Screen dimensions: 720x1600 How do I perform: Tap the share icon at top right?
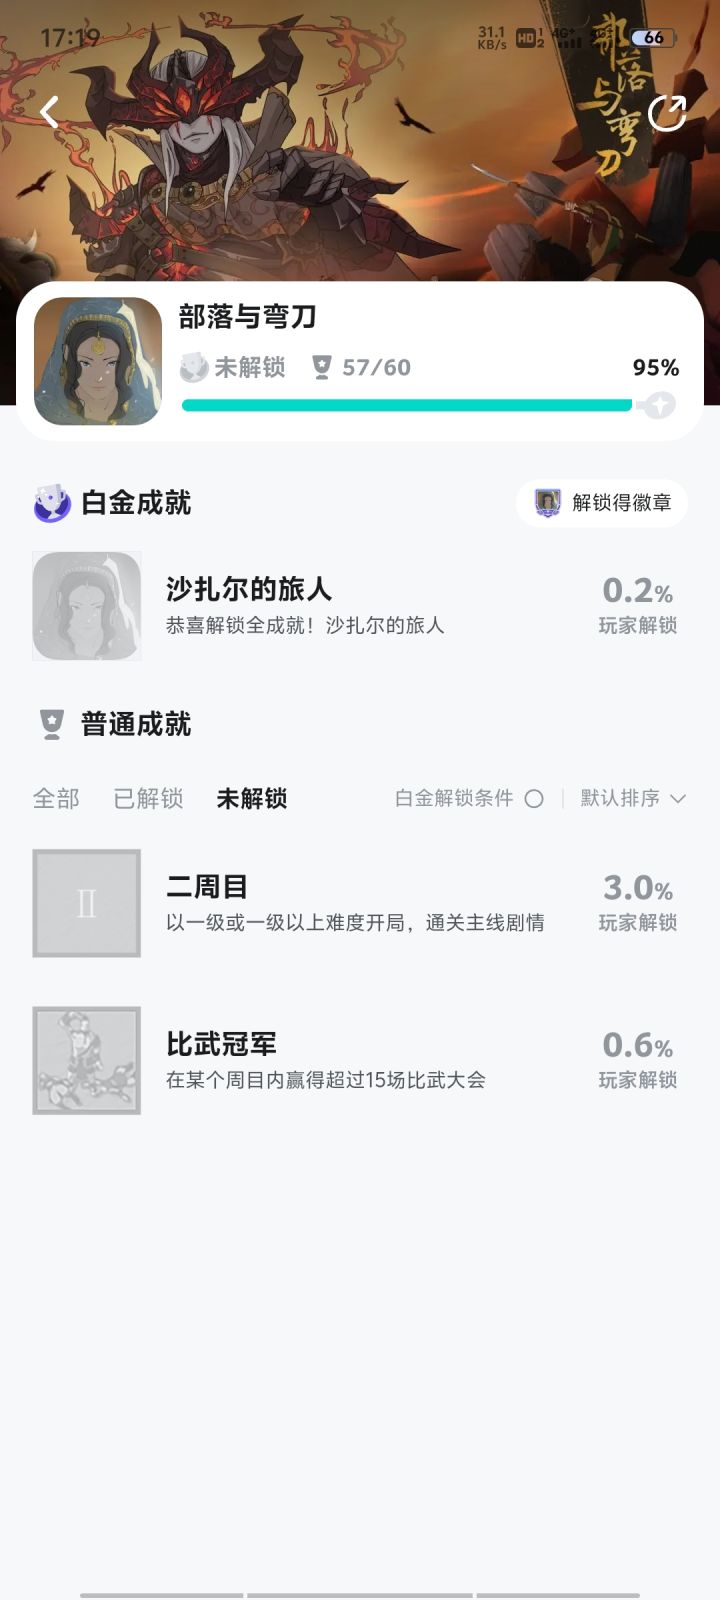(667, 113)
